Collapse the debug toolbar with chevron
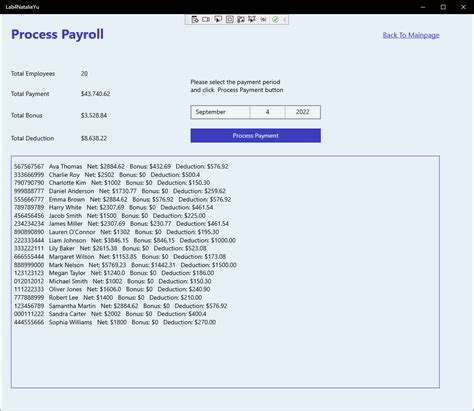The width and height of the screenshot is (474, 411). pyautogui.click(x=285, y=20)
